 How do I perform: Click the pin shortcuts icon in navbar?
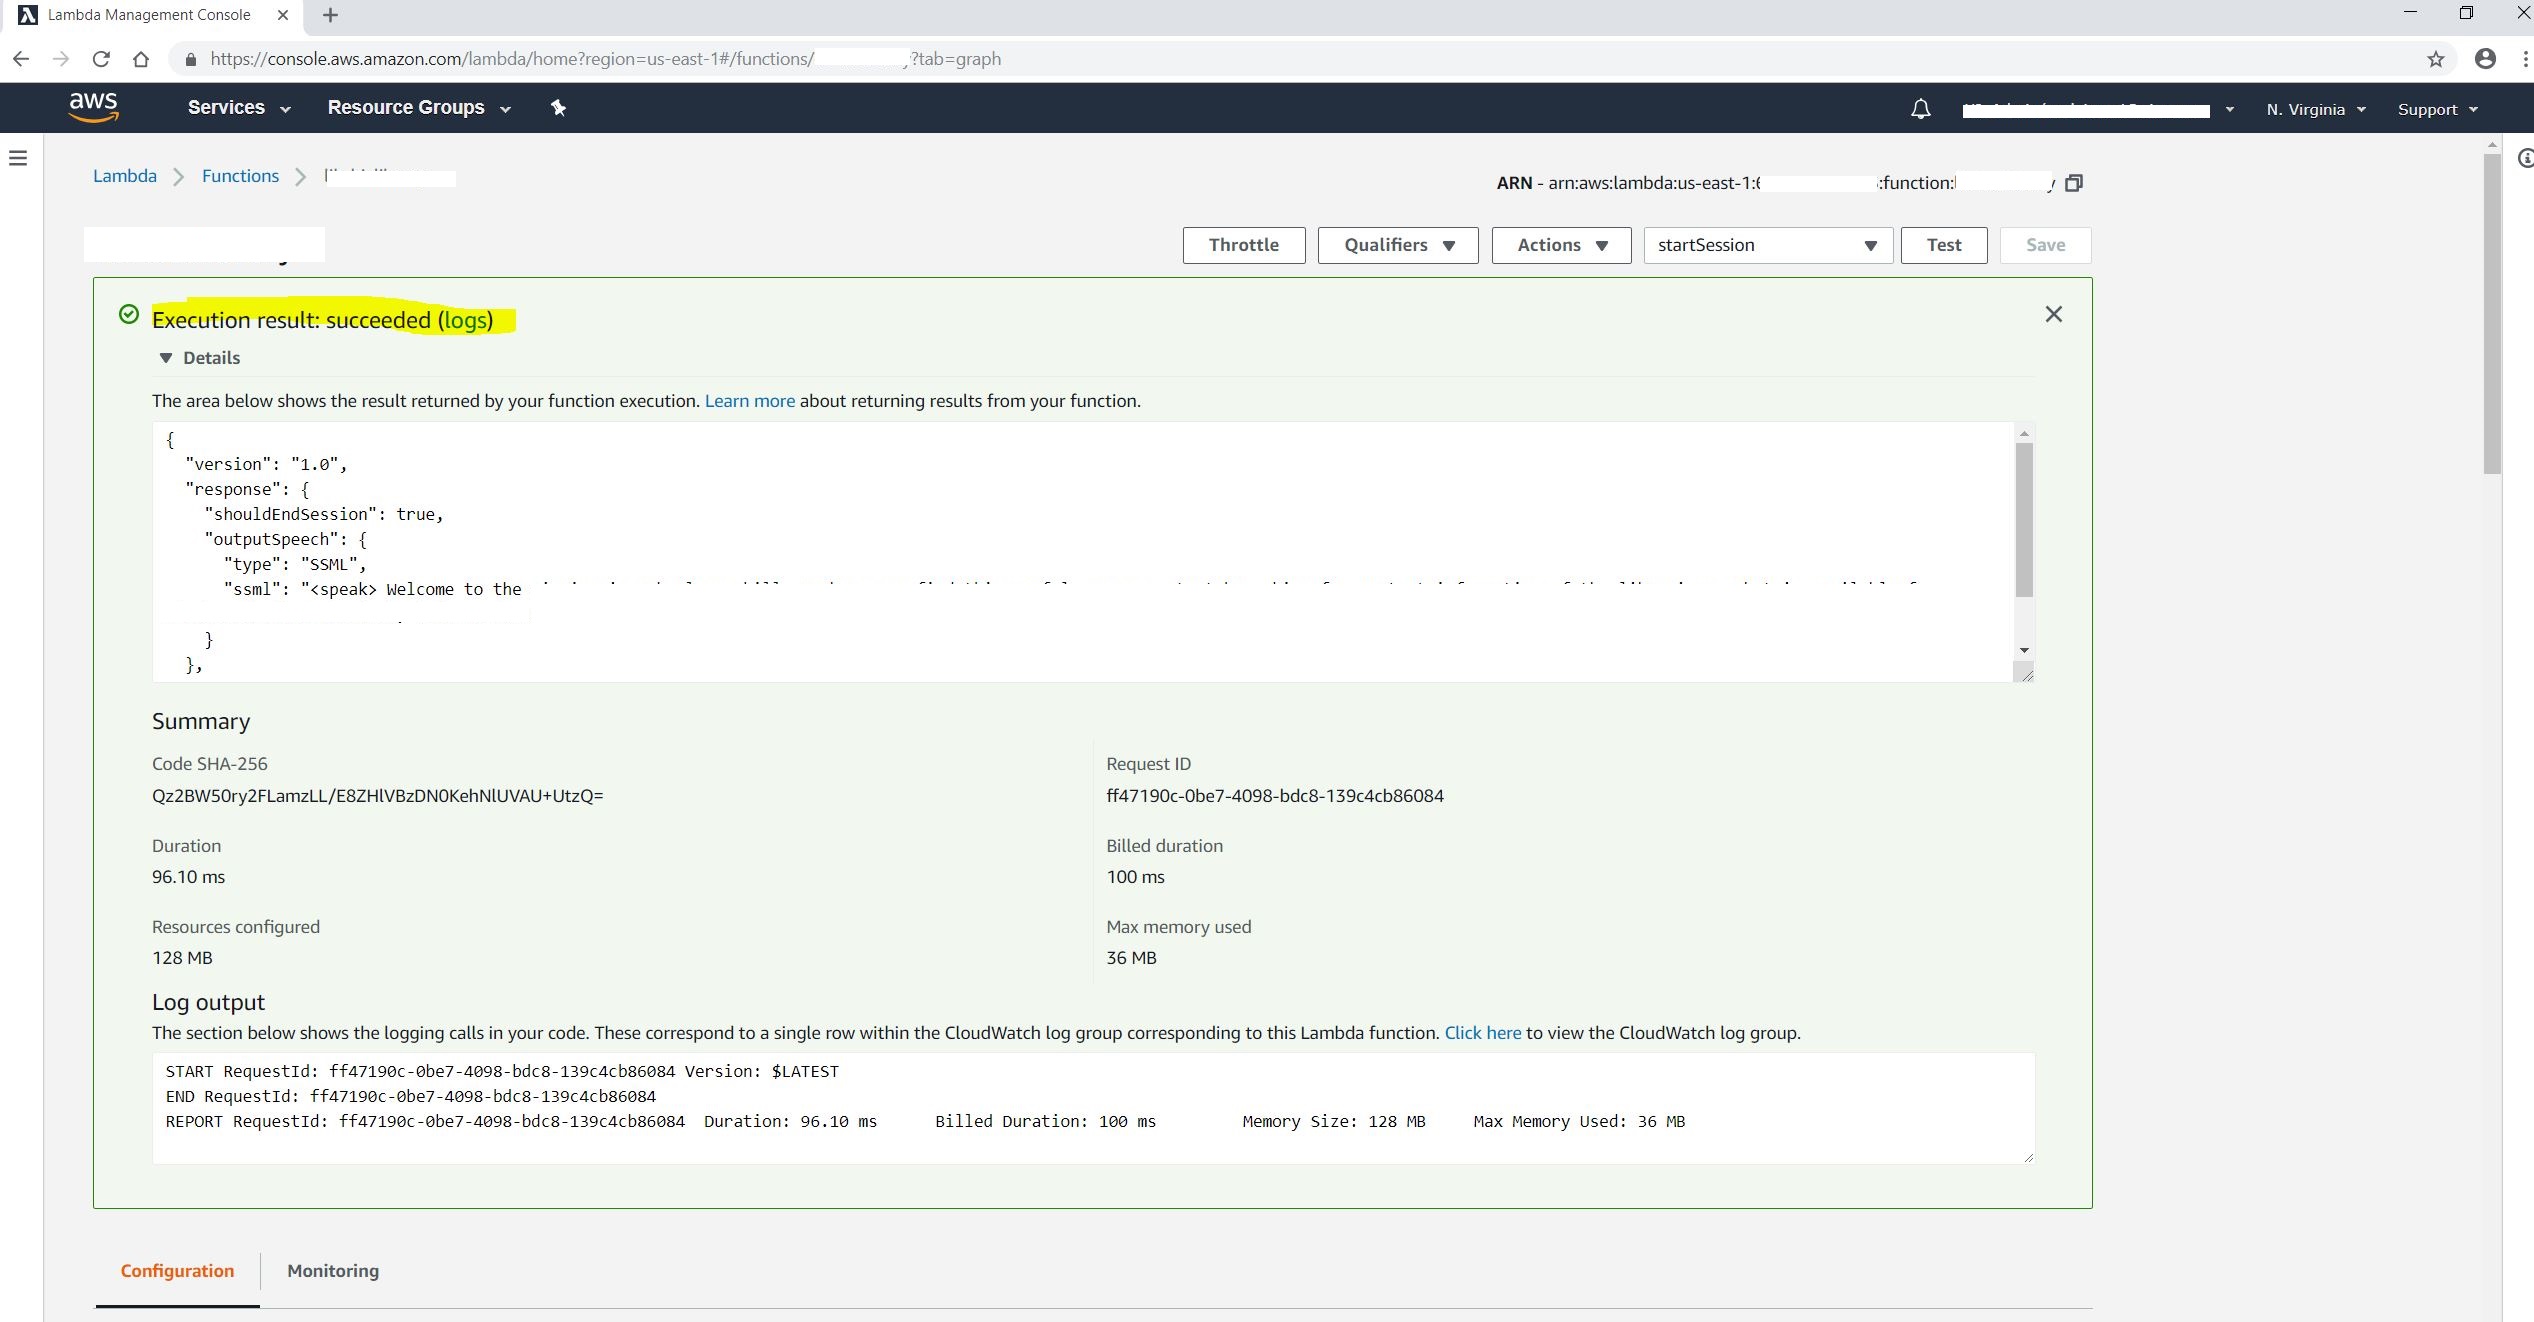(558, 108)
